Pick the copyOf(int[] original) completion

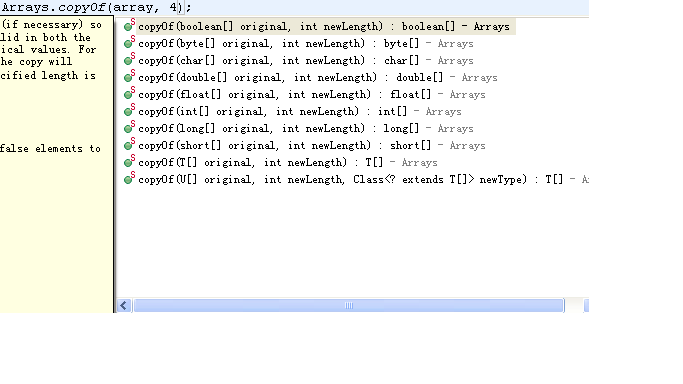click(300, 111)
